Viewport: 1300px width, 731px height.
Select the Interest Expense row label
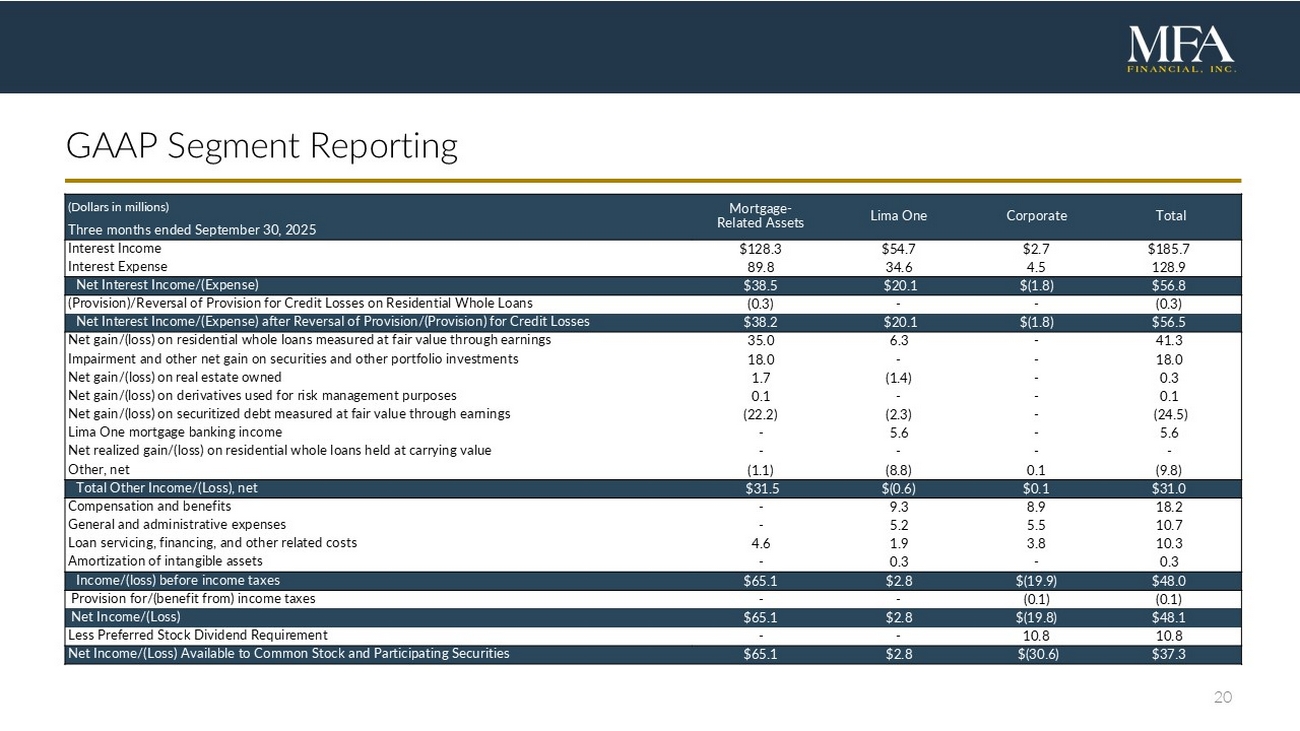coord(117,267)
